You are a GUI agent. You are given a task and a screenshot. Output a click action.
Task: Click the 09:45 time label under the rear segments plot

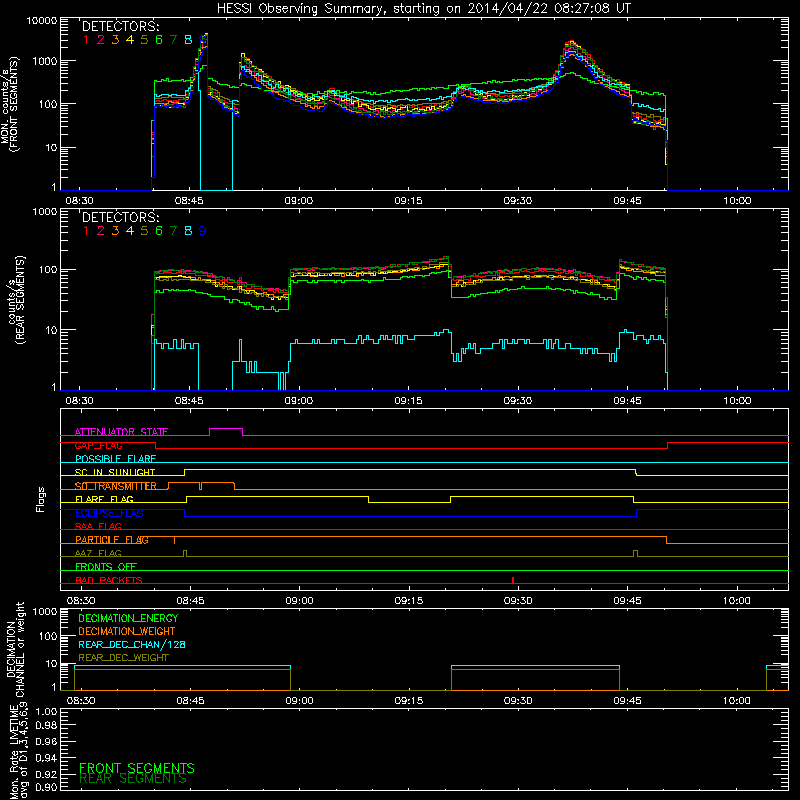(x=627, y=401)
